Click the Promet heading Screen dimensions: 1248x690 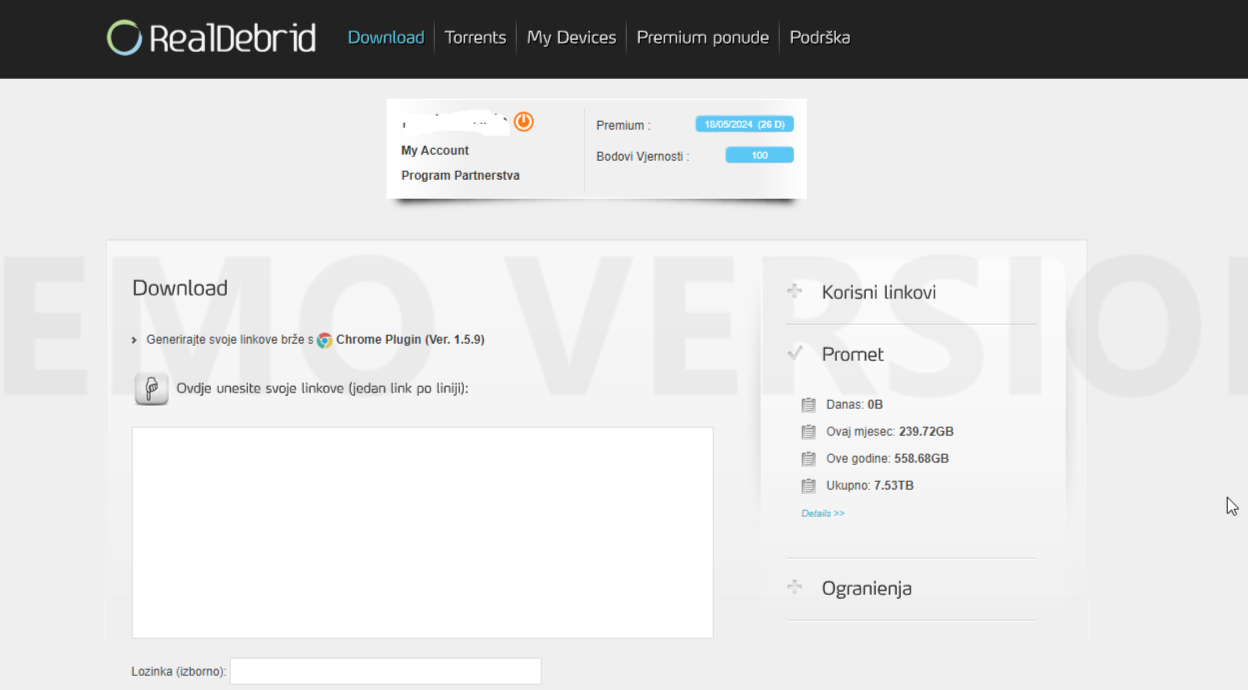[853, 354]
